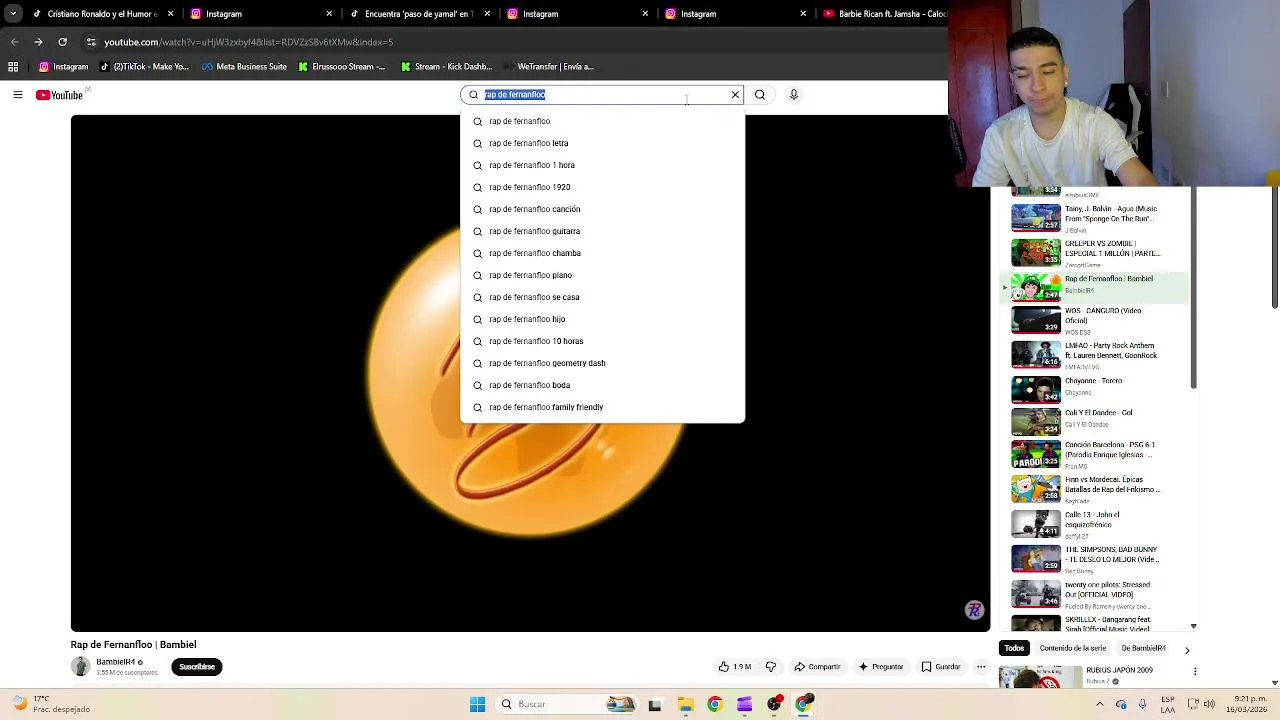
Task: Pick suggestion 'rap de fernanfloo canción'
Action: pos(602,209)
